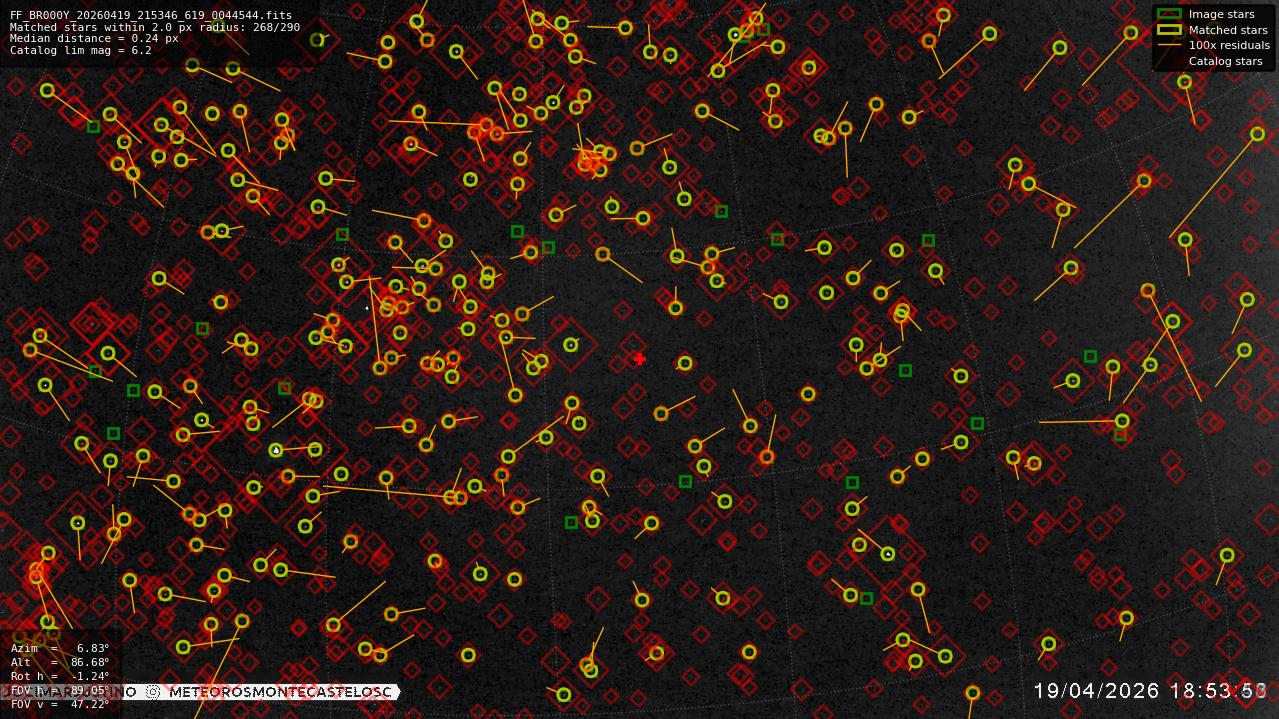Image resolution: width=1279 pixels, height=719 pixels.
Task: Click the 19/04/2026 18:53:58 timestamp
Action: click(x=1150, y=691)
